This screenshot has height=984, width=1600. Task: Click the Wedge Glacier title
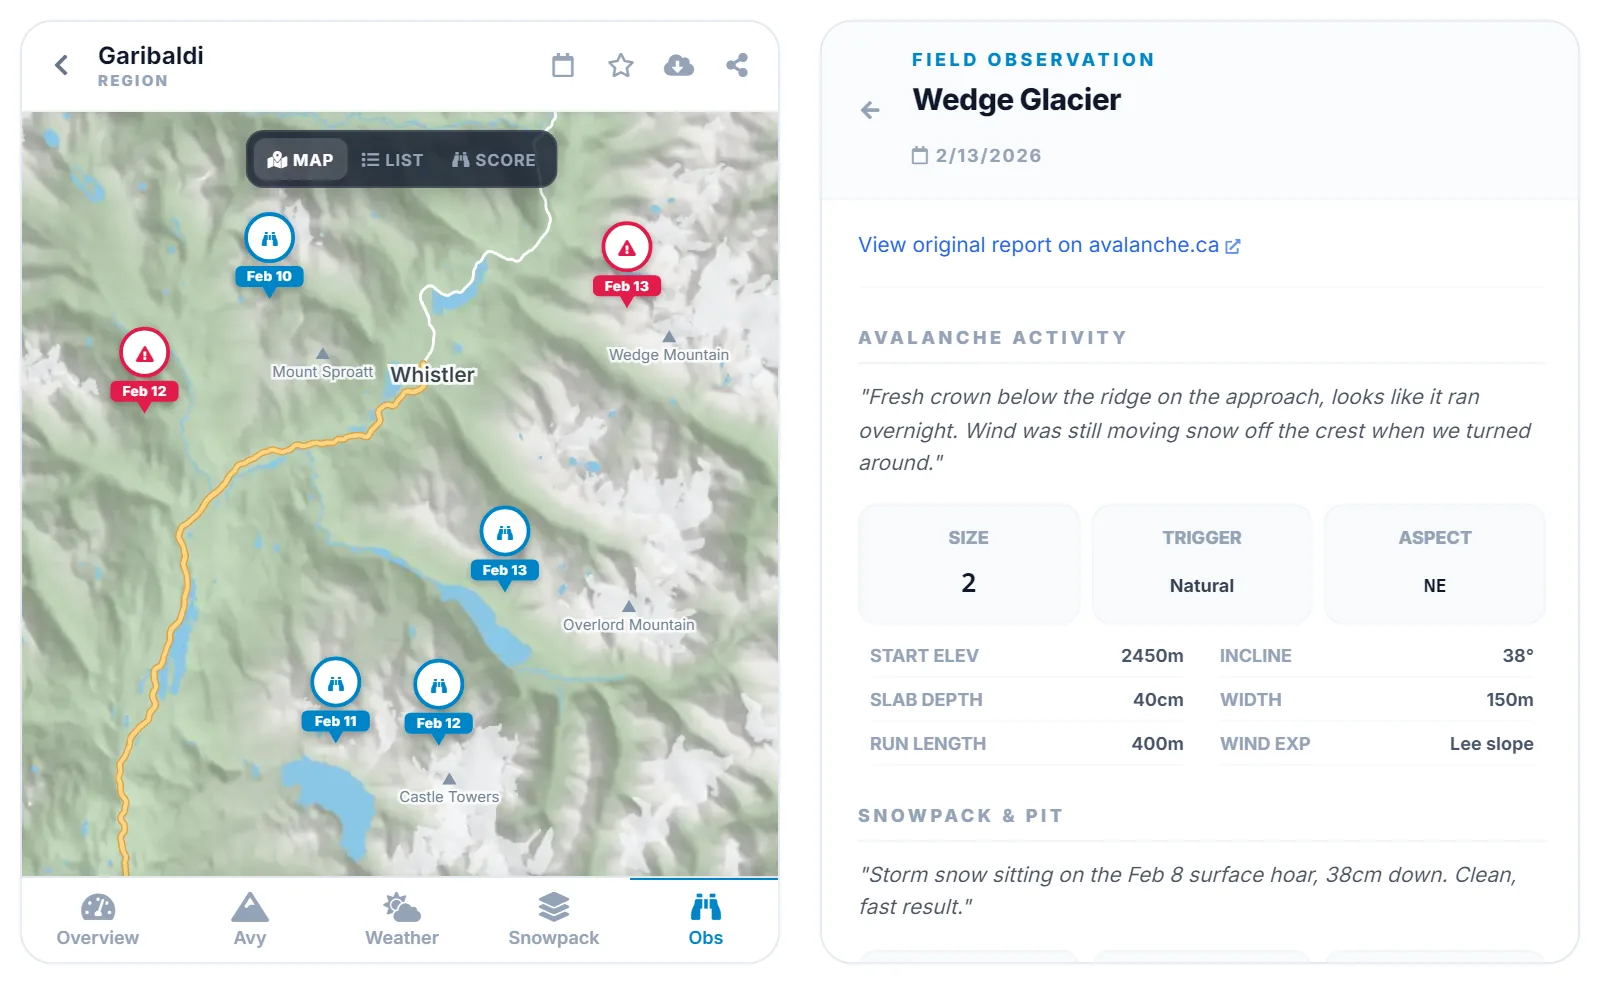[x=1017, y=100]
